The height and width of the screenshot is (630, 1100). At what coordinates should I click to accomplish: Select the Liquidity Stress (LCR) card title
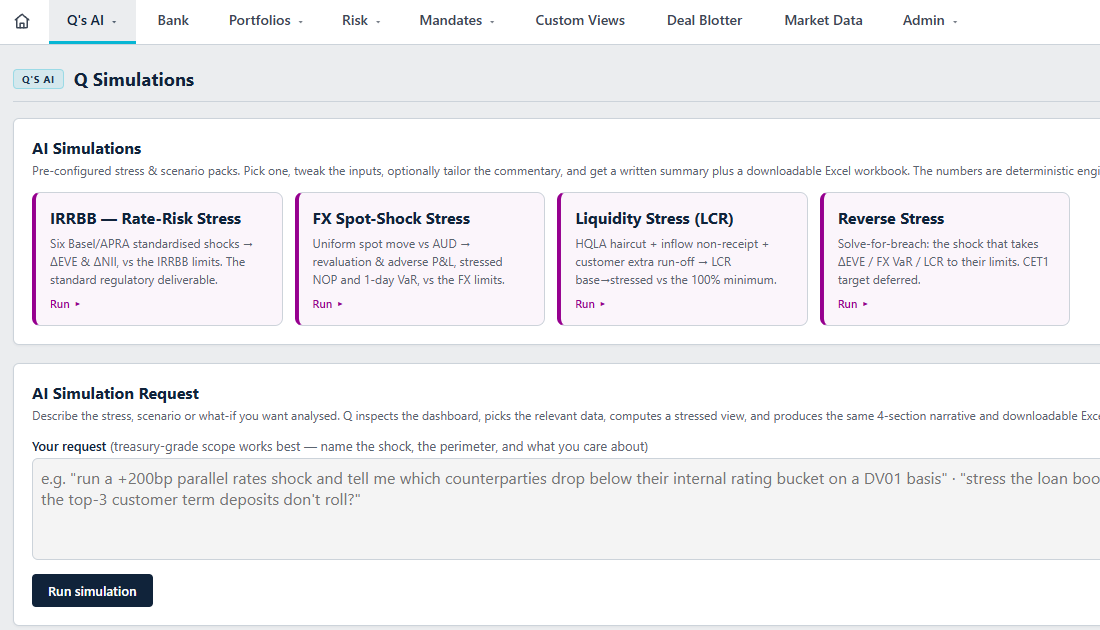[x=654, y=219]
